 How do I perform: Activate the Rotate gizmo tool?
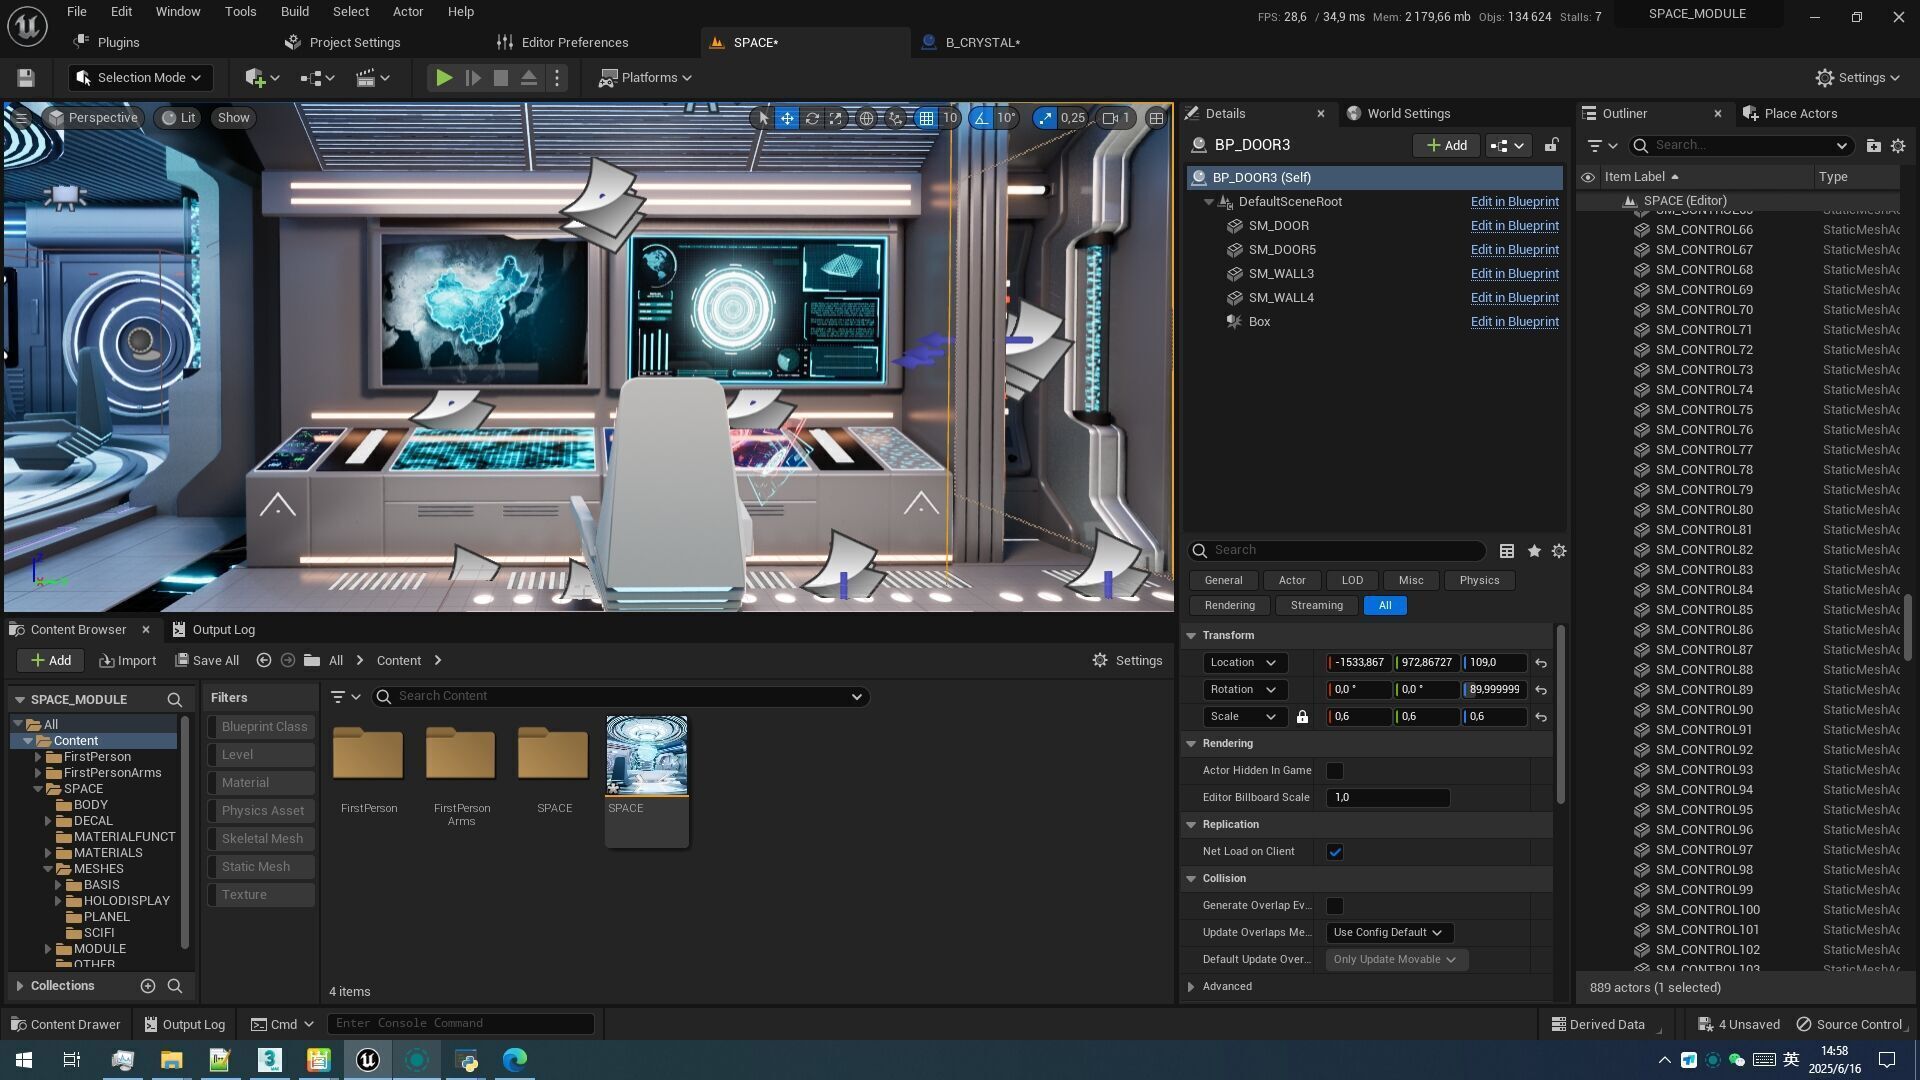pyautogui.click(x=812, y=118)
